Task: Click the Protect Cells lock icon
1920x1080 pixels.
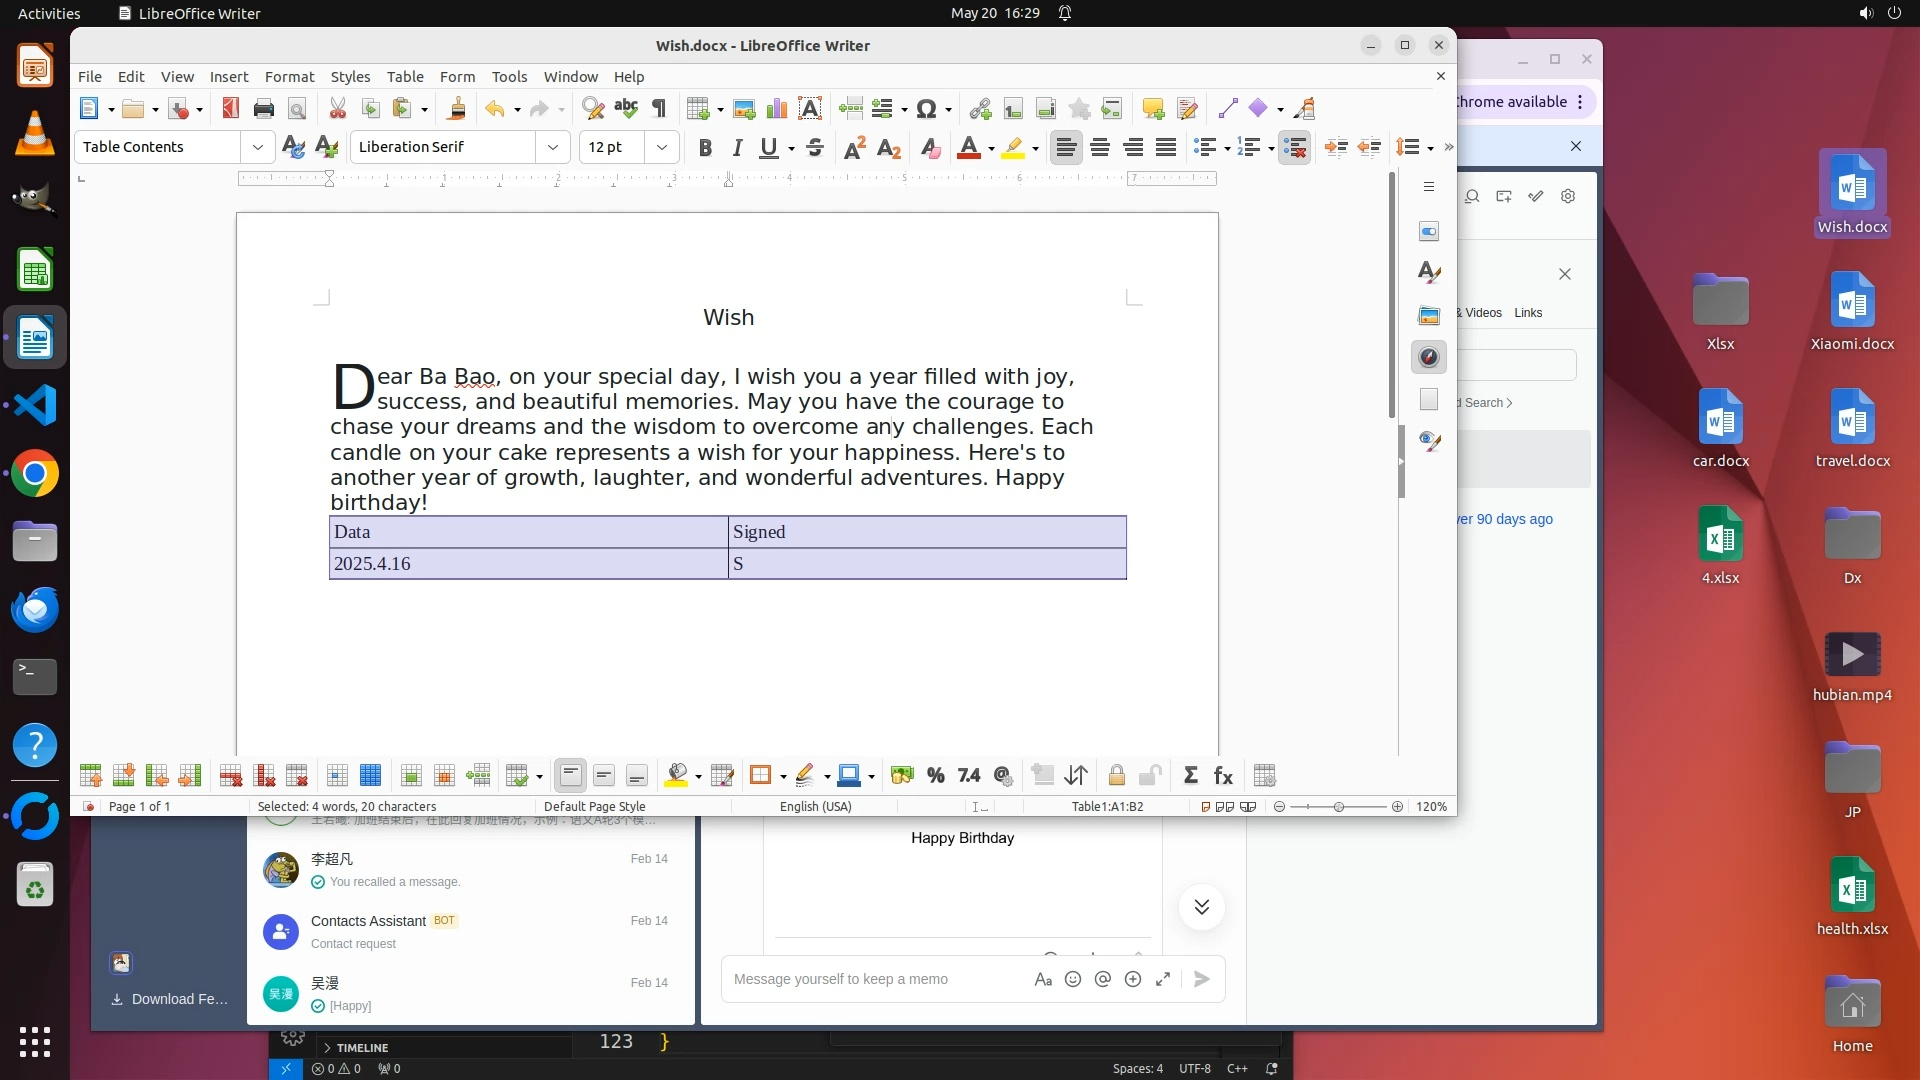Action: tap(1117, 776)
